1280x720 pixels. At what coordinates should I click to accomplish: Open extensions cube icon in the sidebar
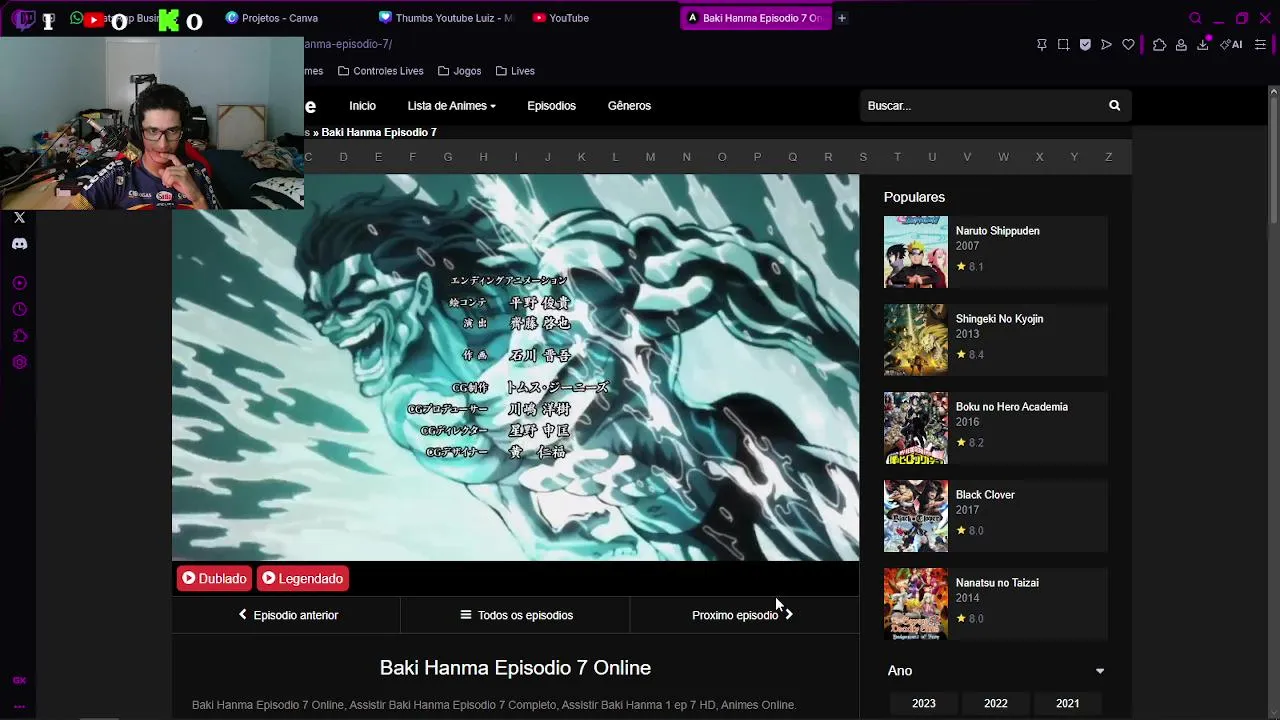tap(19, 336)
